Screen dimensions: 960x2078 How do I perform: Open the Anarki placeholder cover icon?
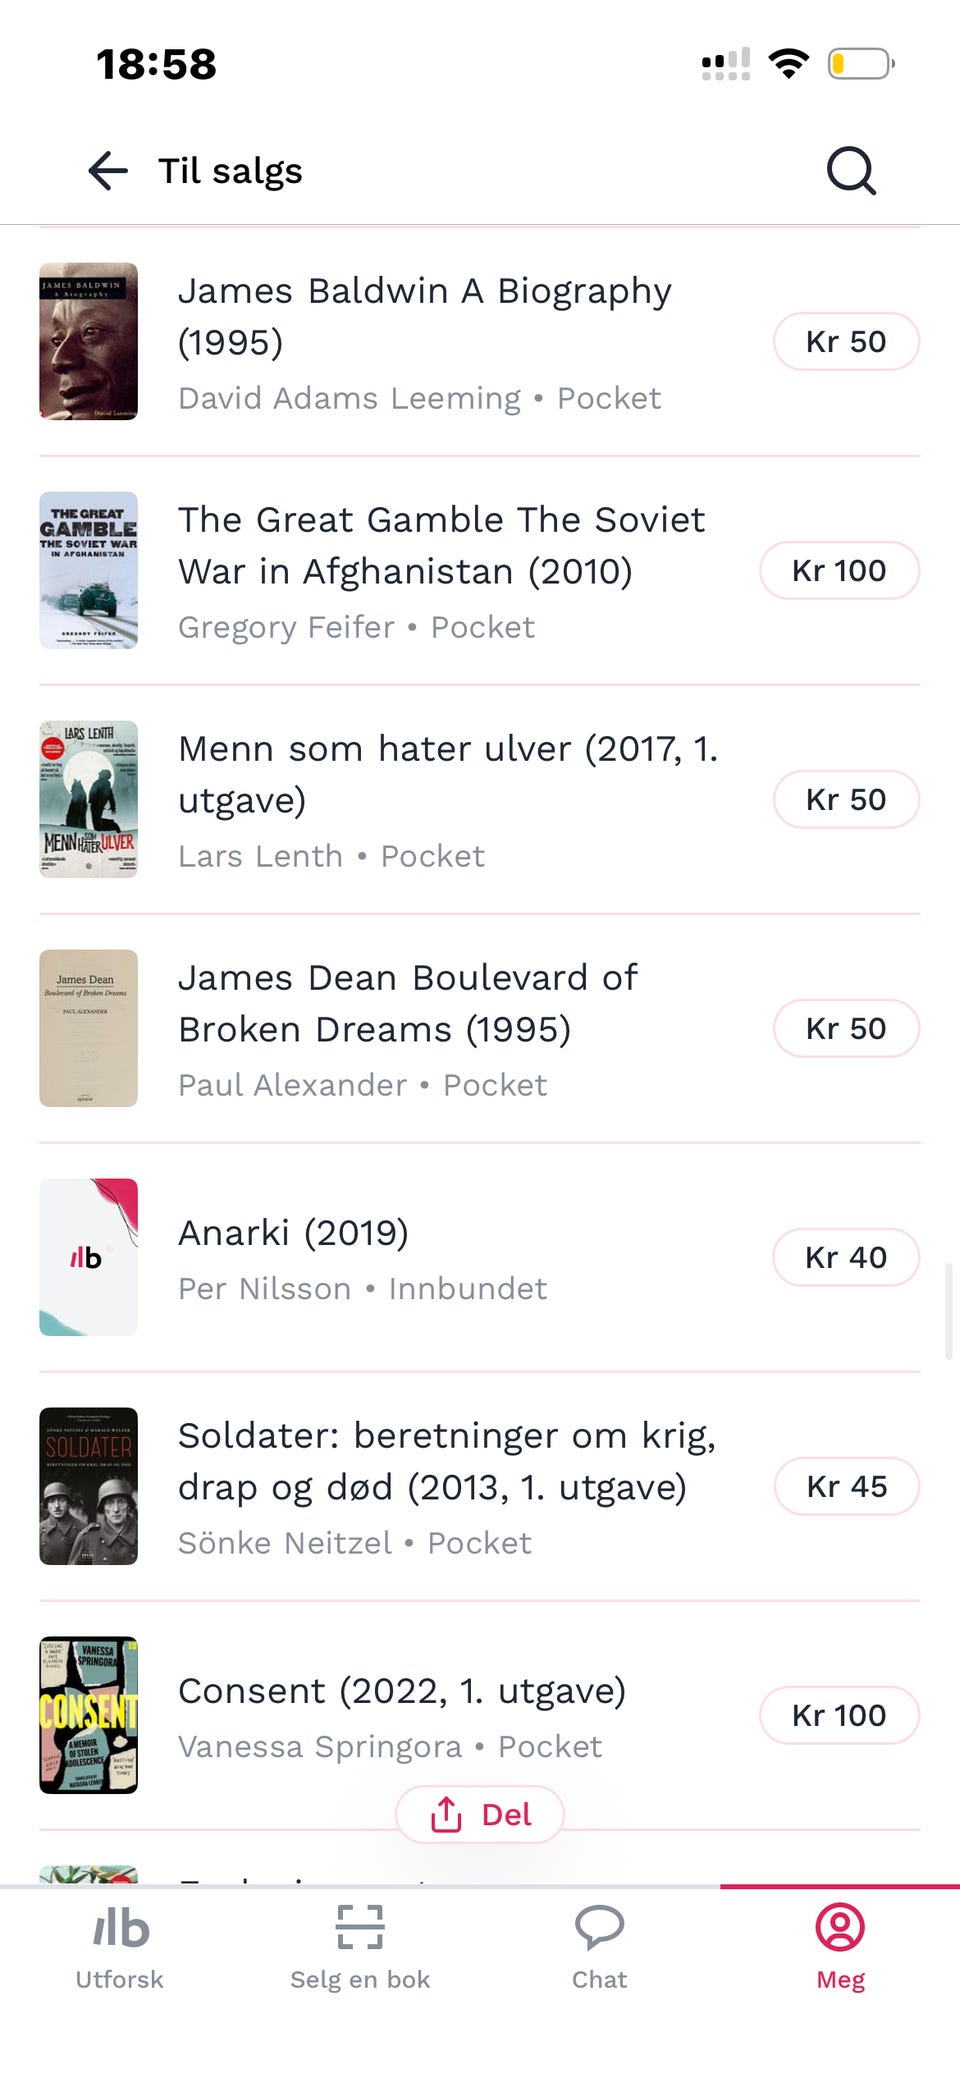point(88,1257)
